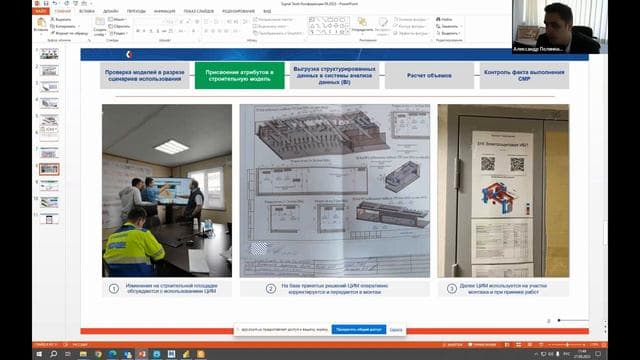Switch to the Главная (Home) ribbon tab
This screenshot has width=640, height=360.
63,11
